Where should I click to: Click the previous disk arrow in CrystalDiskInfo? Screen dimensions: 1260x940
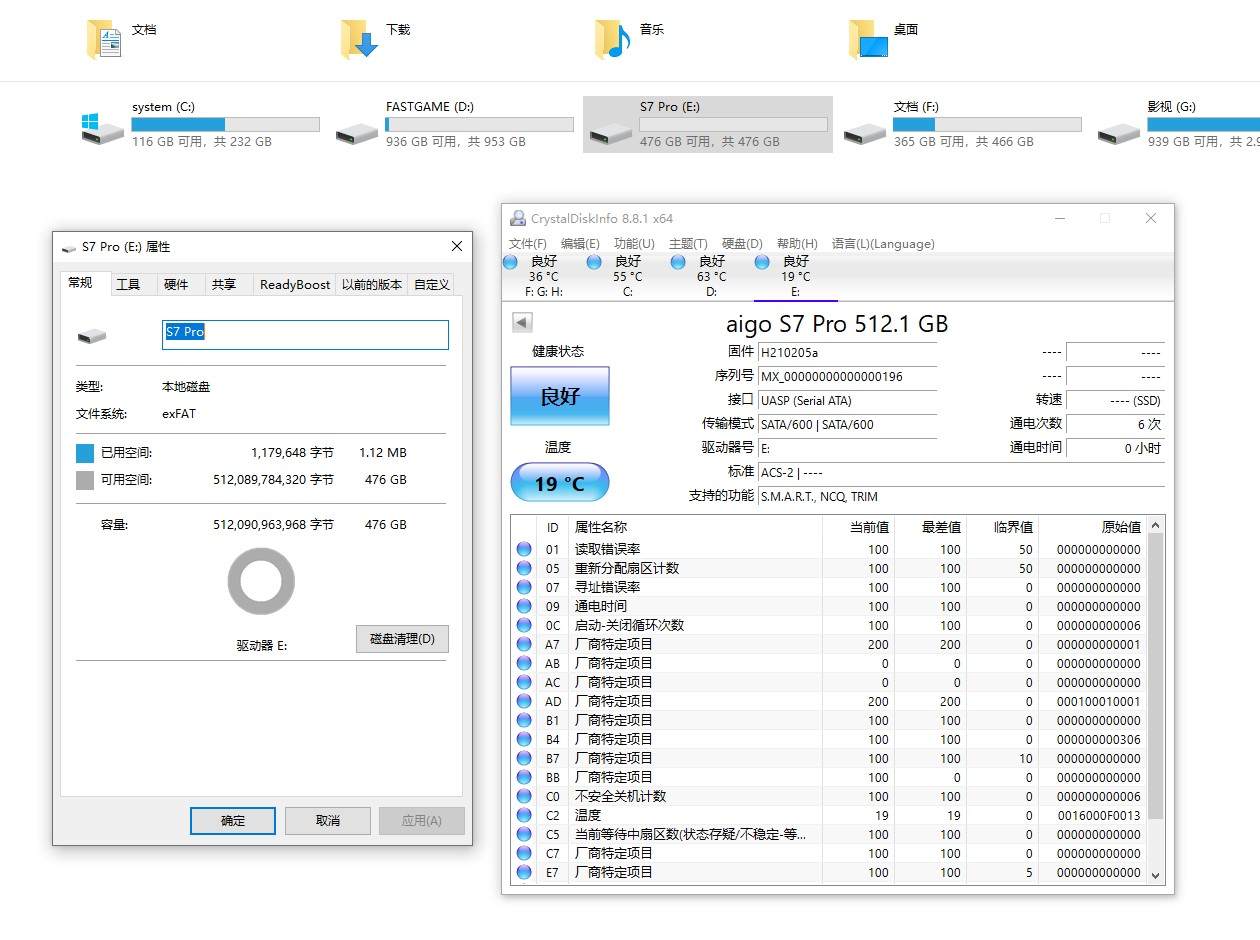point(522,322)
